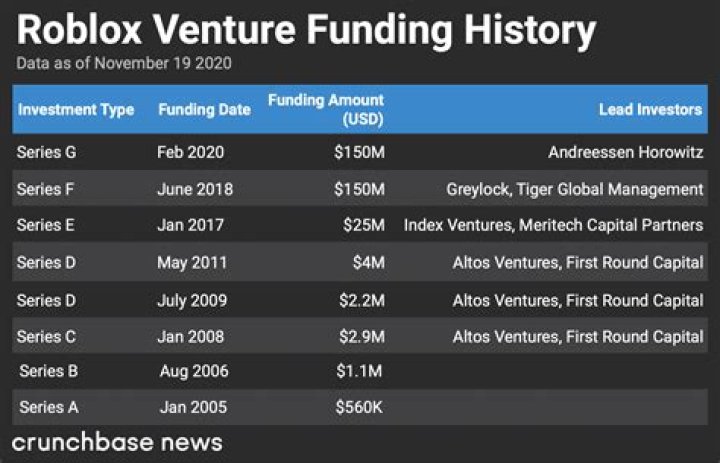The height and width of the screenshot is (463, 720).
Task: Select the Series F row label
Action: click(x=46, y=189)
